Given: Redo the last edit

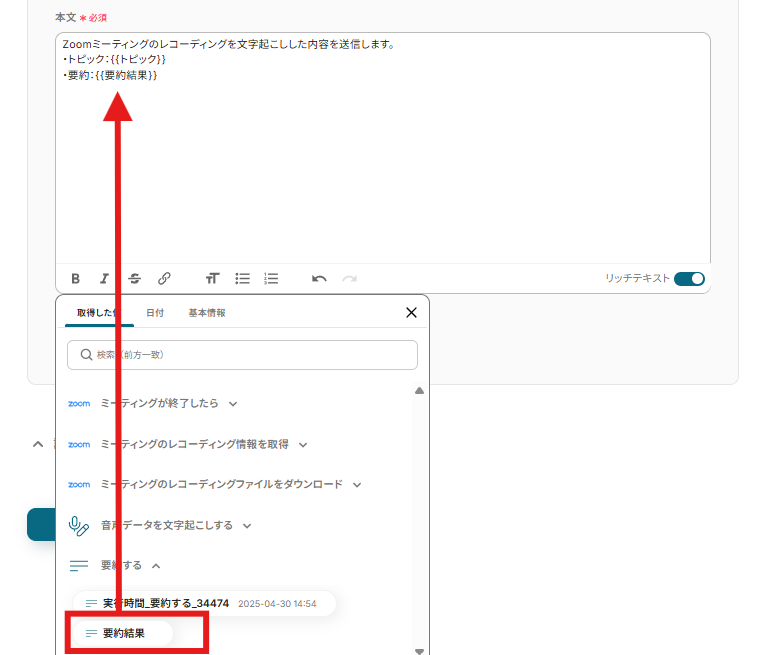Looking at the screenshot, I should [x=349, y=279].
